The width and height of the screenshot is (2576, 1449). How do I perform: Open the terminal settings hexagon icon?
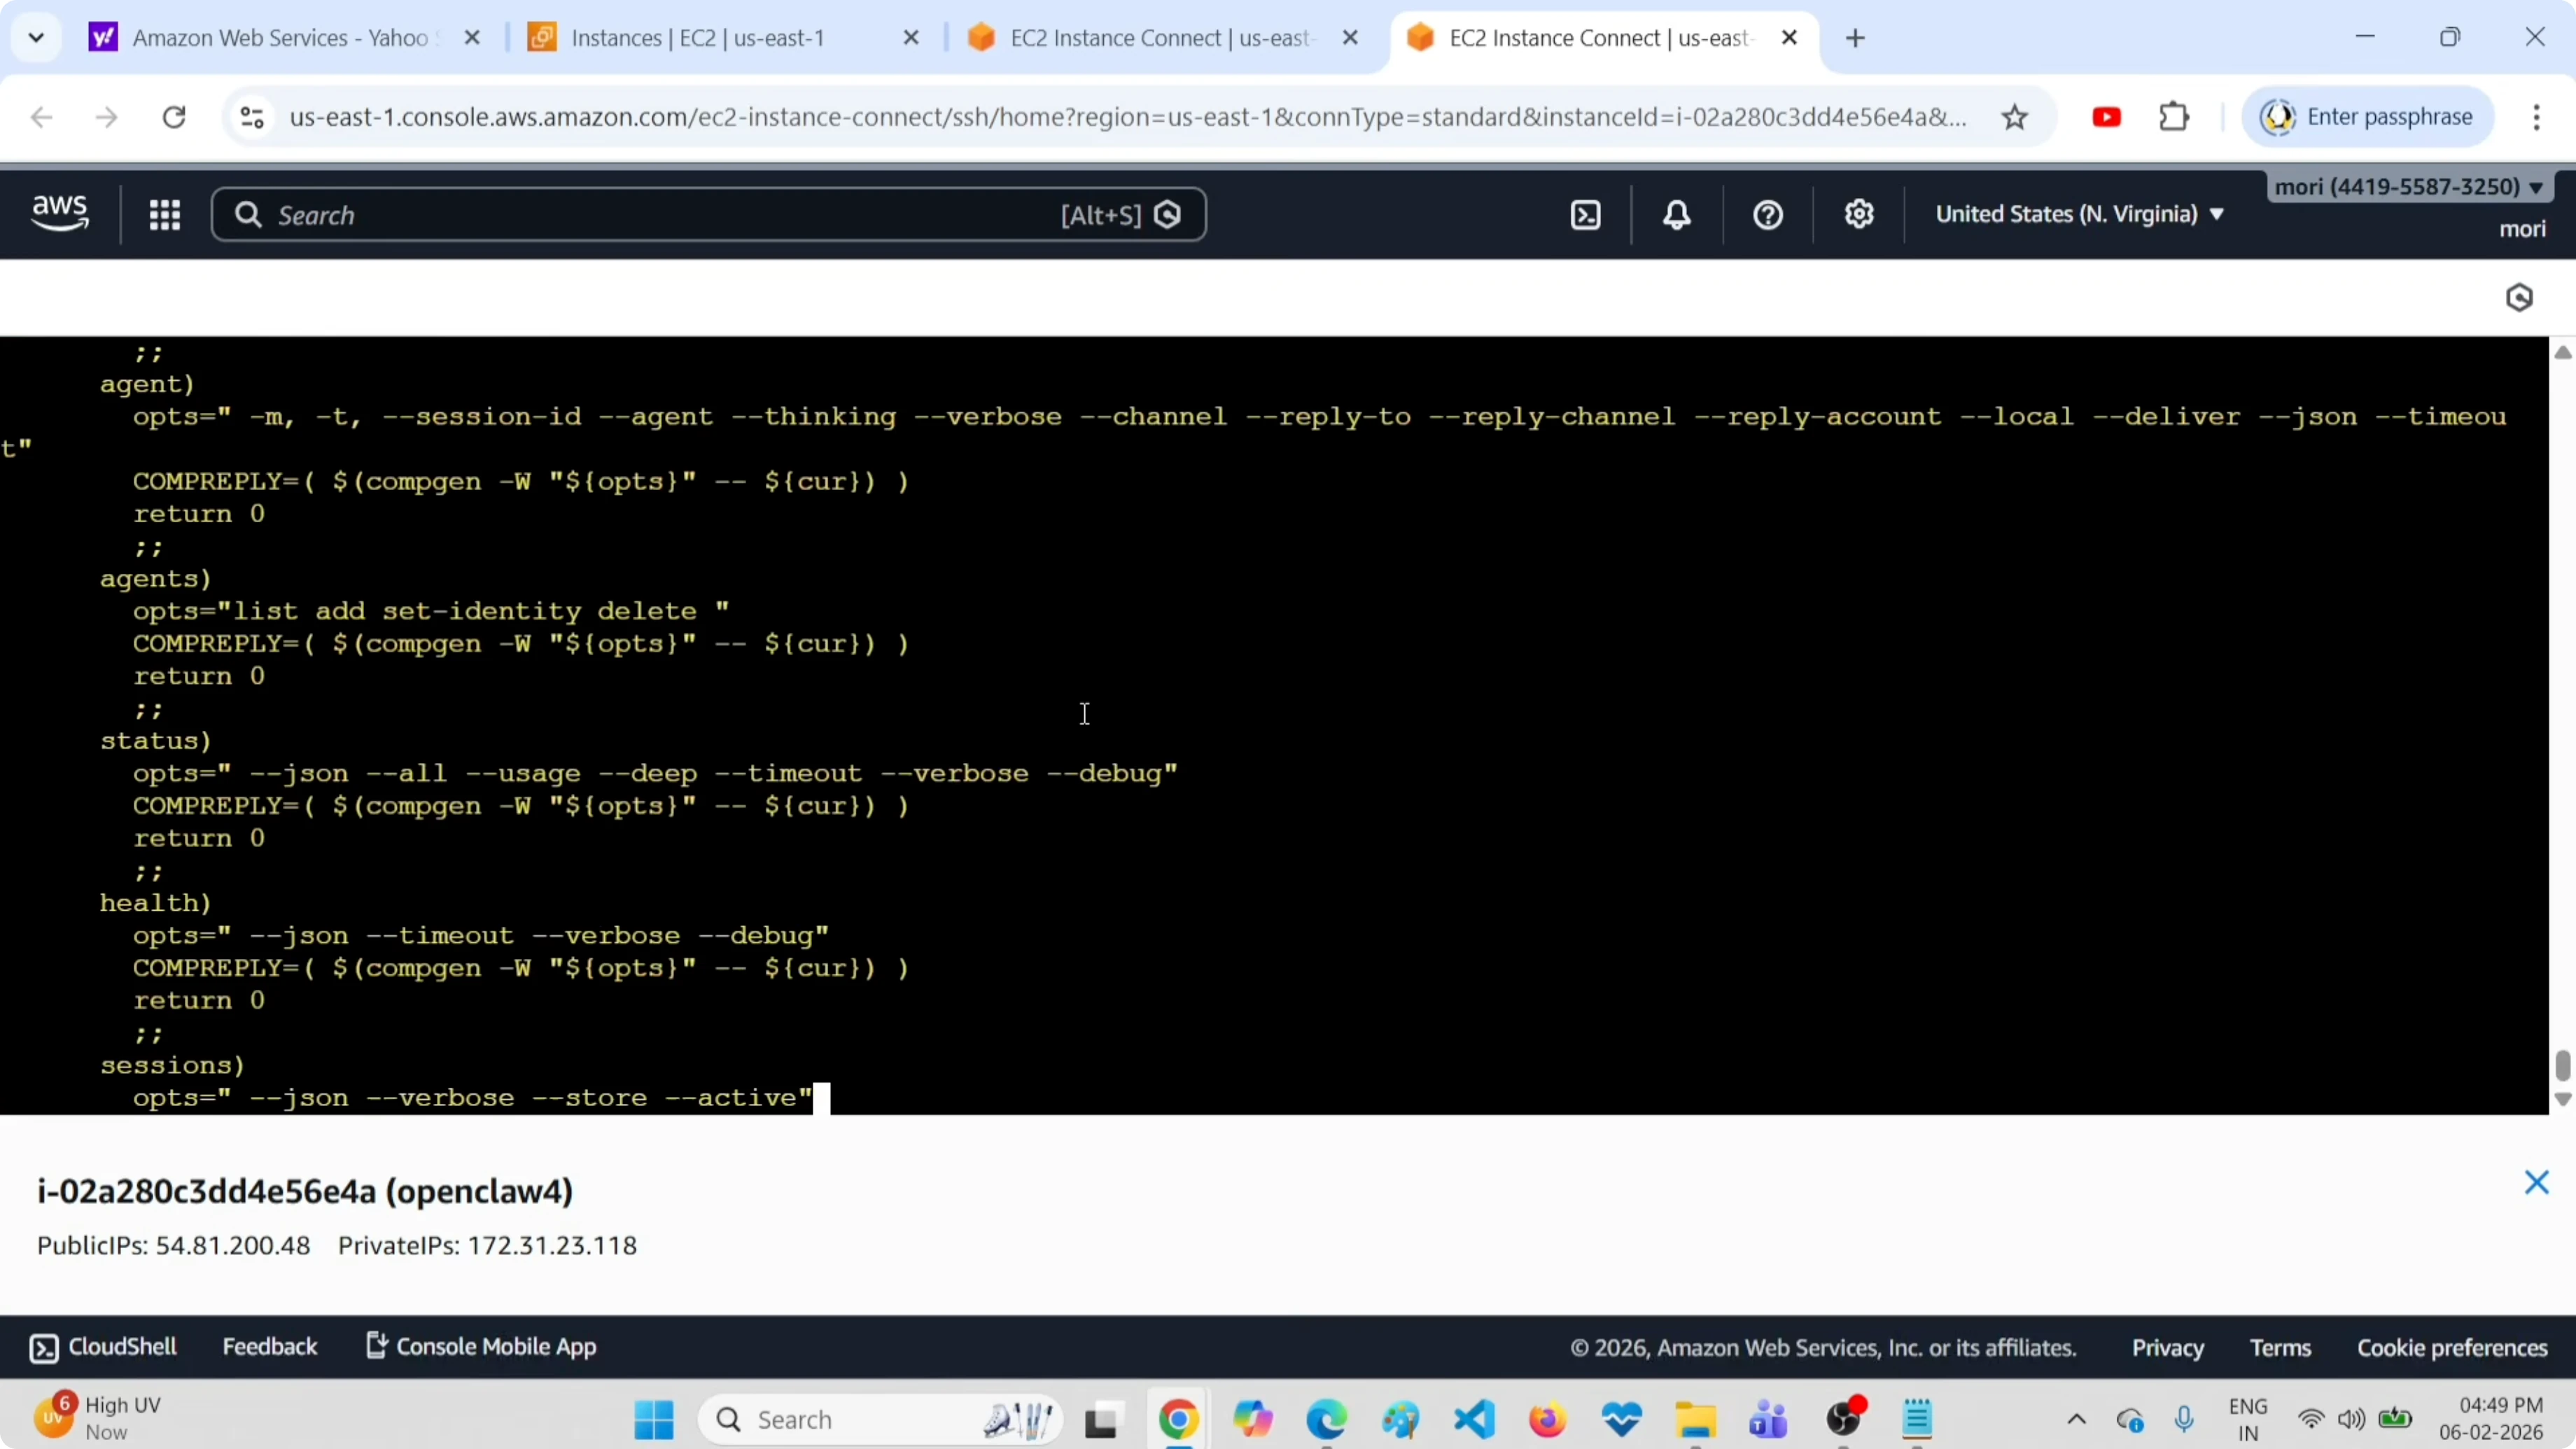click(x=2521, y=297)
